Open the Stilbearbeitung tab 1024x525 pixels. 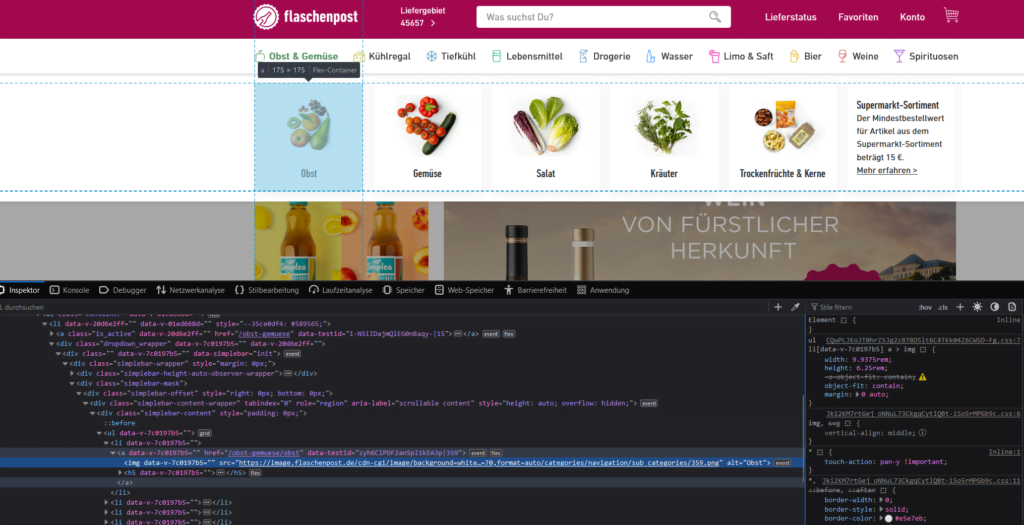[x=266, y=290]
